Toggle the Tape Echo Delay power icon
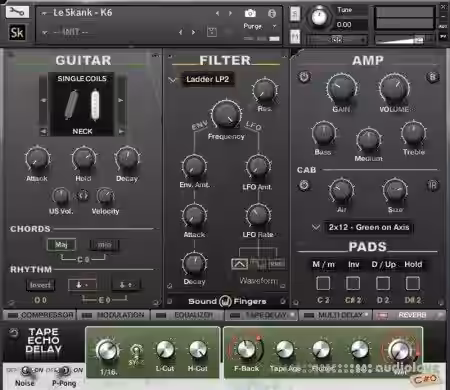This screenshot has width=450, height=390. [13, 333]
